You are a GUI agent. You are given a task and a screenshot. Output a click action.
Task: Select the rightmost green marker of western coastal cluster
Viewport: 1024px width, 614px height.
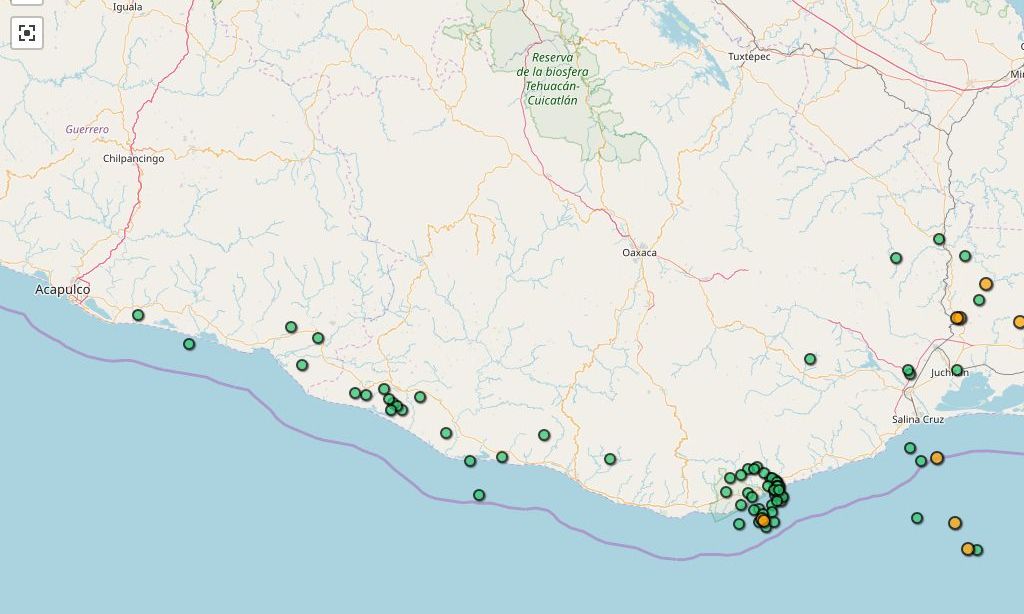pos(420,397)
